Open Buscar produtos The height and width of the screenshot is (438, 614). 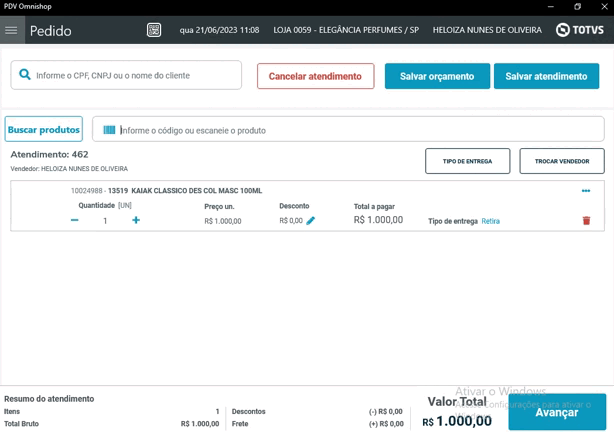click(x=44, y=129)
